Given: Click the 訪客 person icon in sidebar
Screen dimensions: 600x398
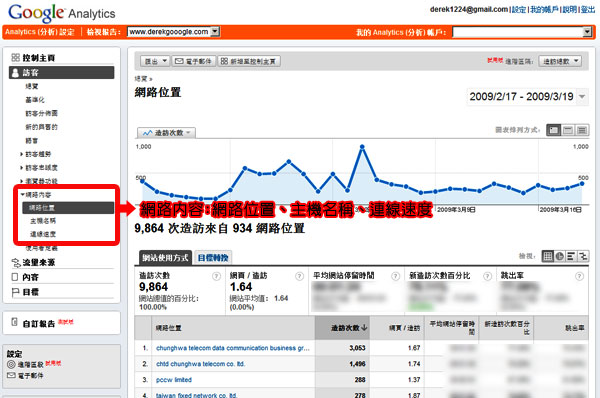Looking at the screenshot, I should [x=15, y=73].
